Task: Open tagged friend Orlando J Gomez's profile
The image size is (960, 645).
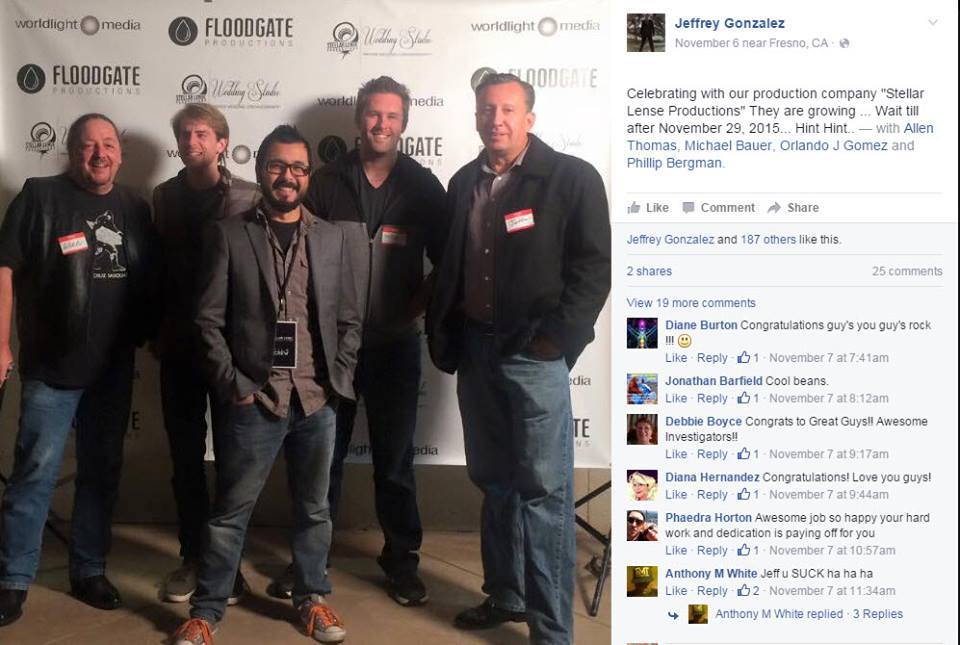Action: [833, 146]
